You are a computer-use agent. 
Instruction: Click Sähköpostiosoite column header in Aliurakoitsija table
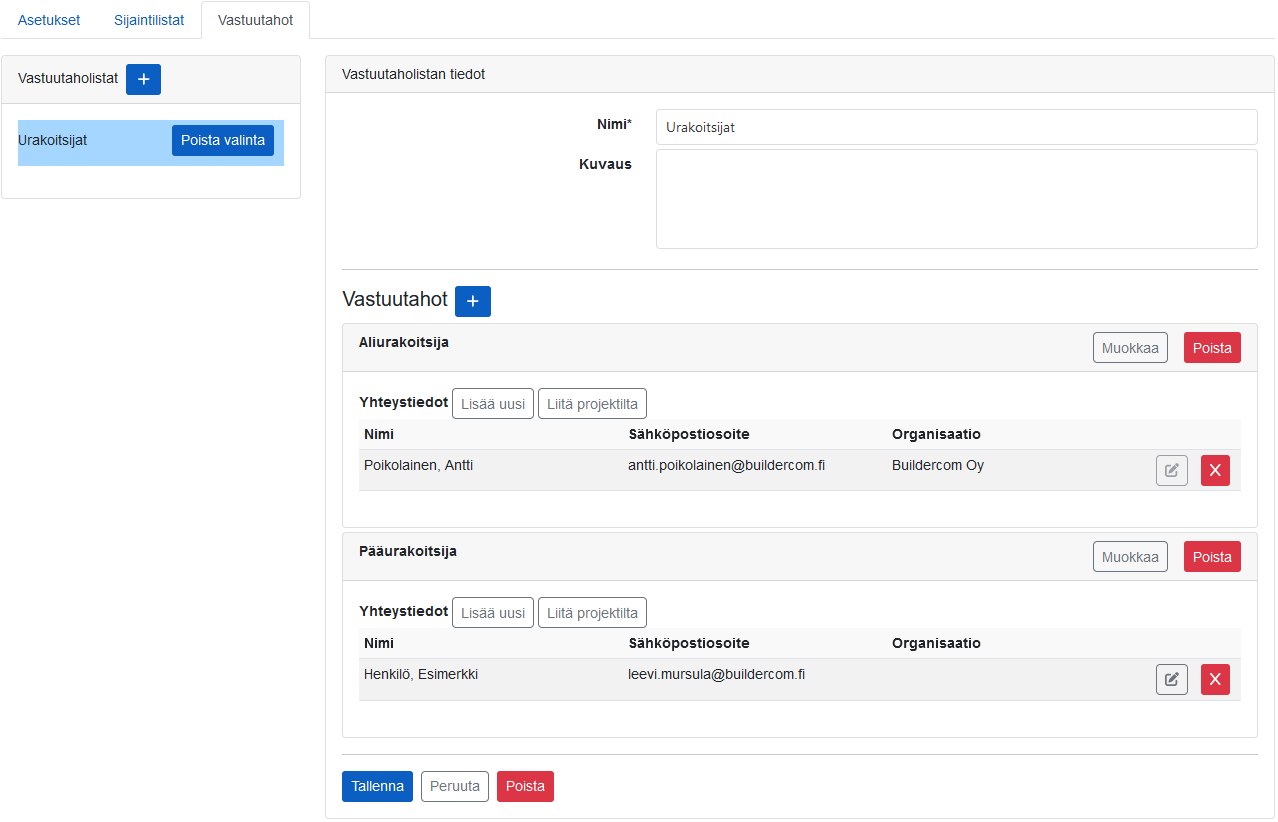tap(689, 434)
